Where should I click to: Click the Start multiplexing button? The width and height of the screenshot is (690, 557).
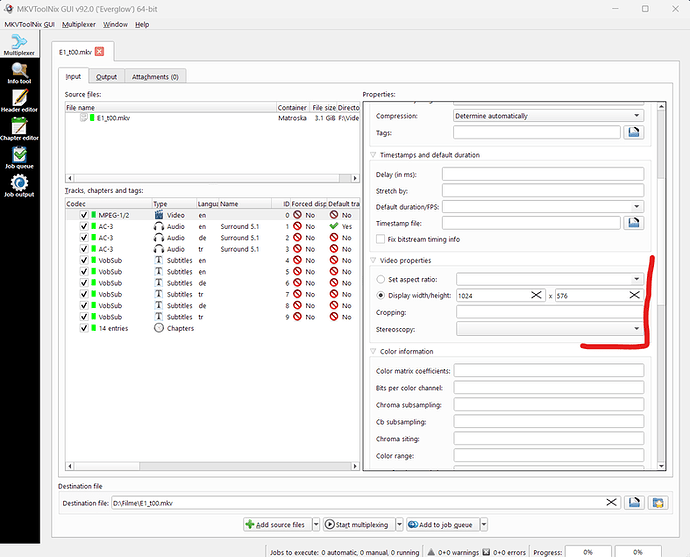click(x=359, y=524)
